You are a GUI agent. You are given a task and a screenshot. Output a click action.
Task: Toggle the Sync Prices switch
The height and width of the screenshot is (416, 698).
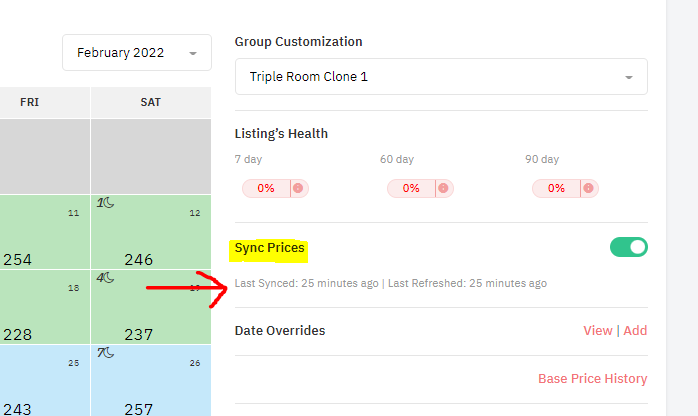(x=628, y=247)
